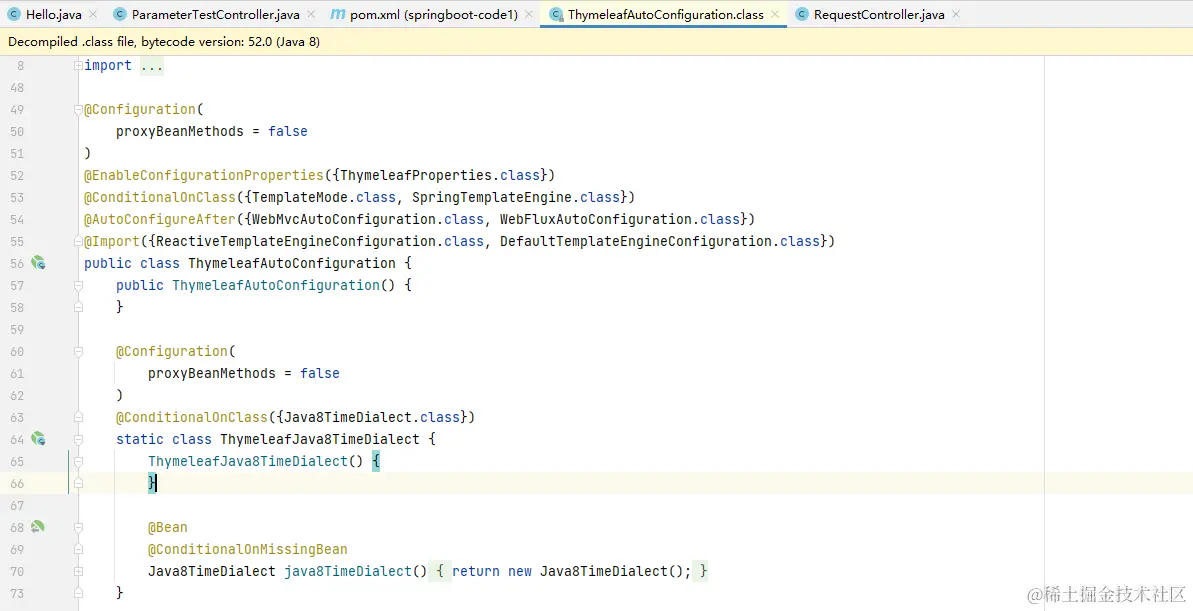This screenshot has height=611, width=1193.
Task: Click 'proxyBeanMethods = false' on line 50
Action: click(x=212, y=132)
